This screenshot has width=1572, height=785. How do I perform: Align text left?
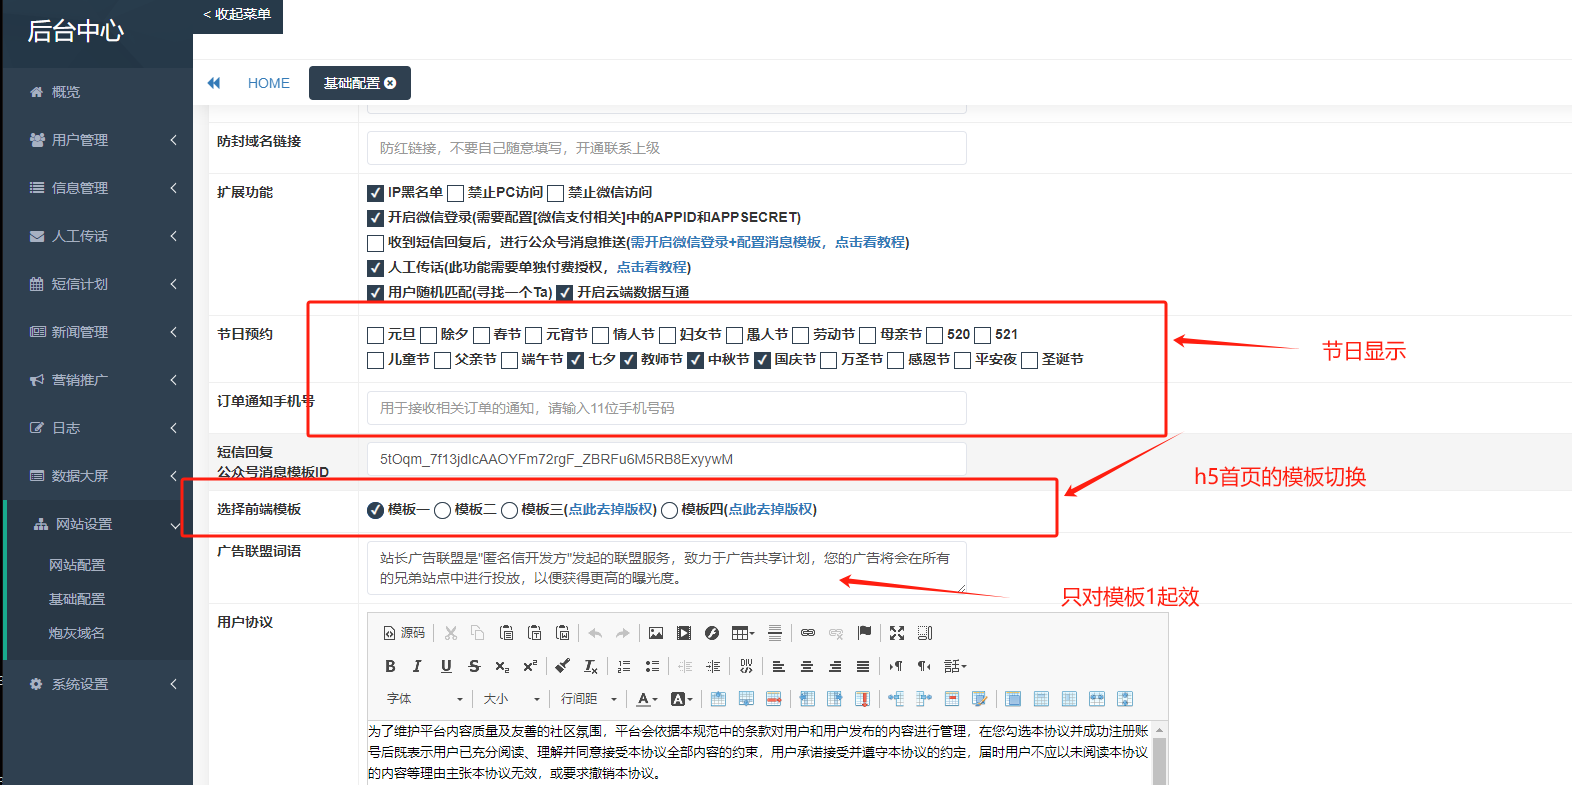779,666
